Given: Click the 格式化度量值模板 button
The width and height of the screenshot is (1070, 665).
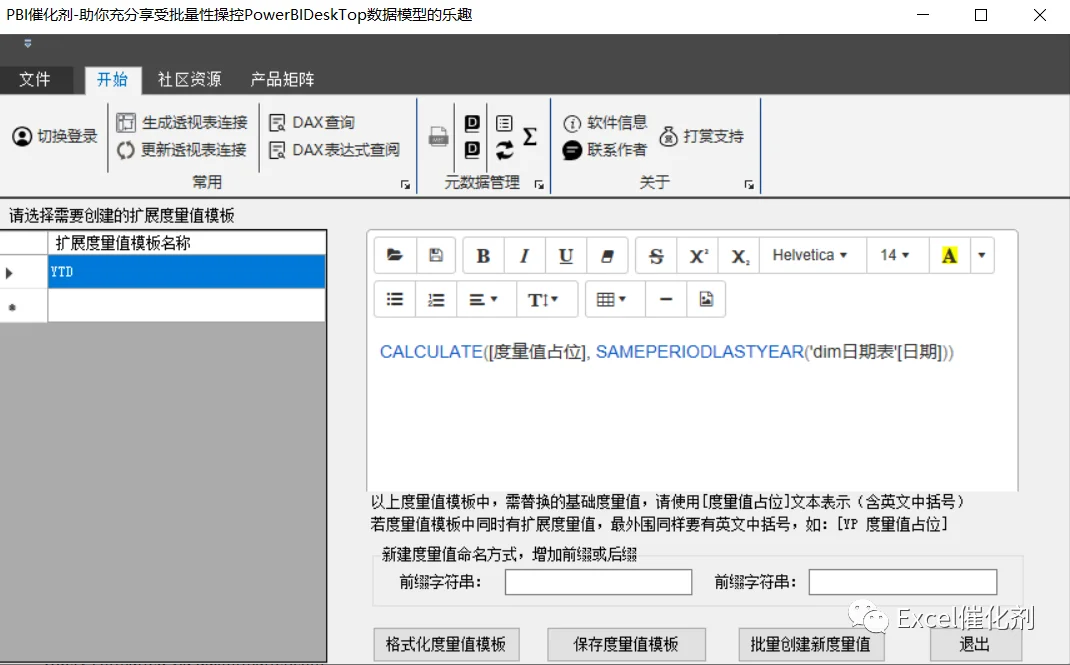Looking at the screenshot, I should point(446,644).
